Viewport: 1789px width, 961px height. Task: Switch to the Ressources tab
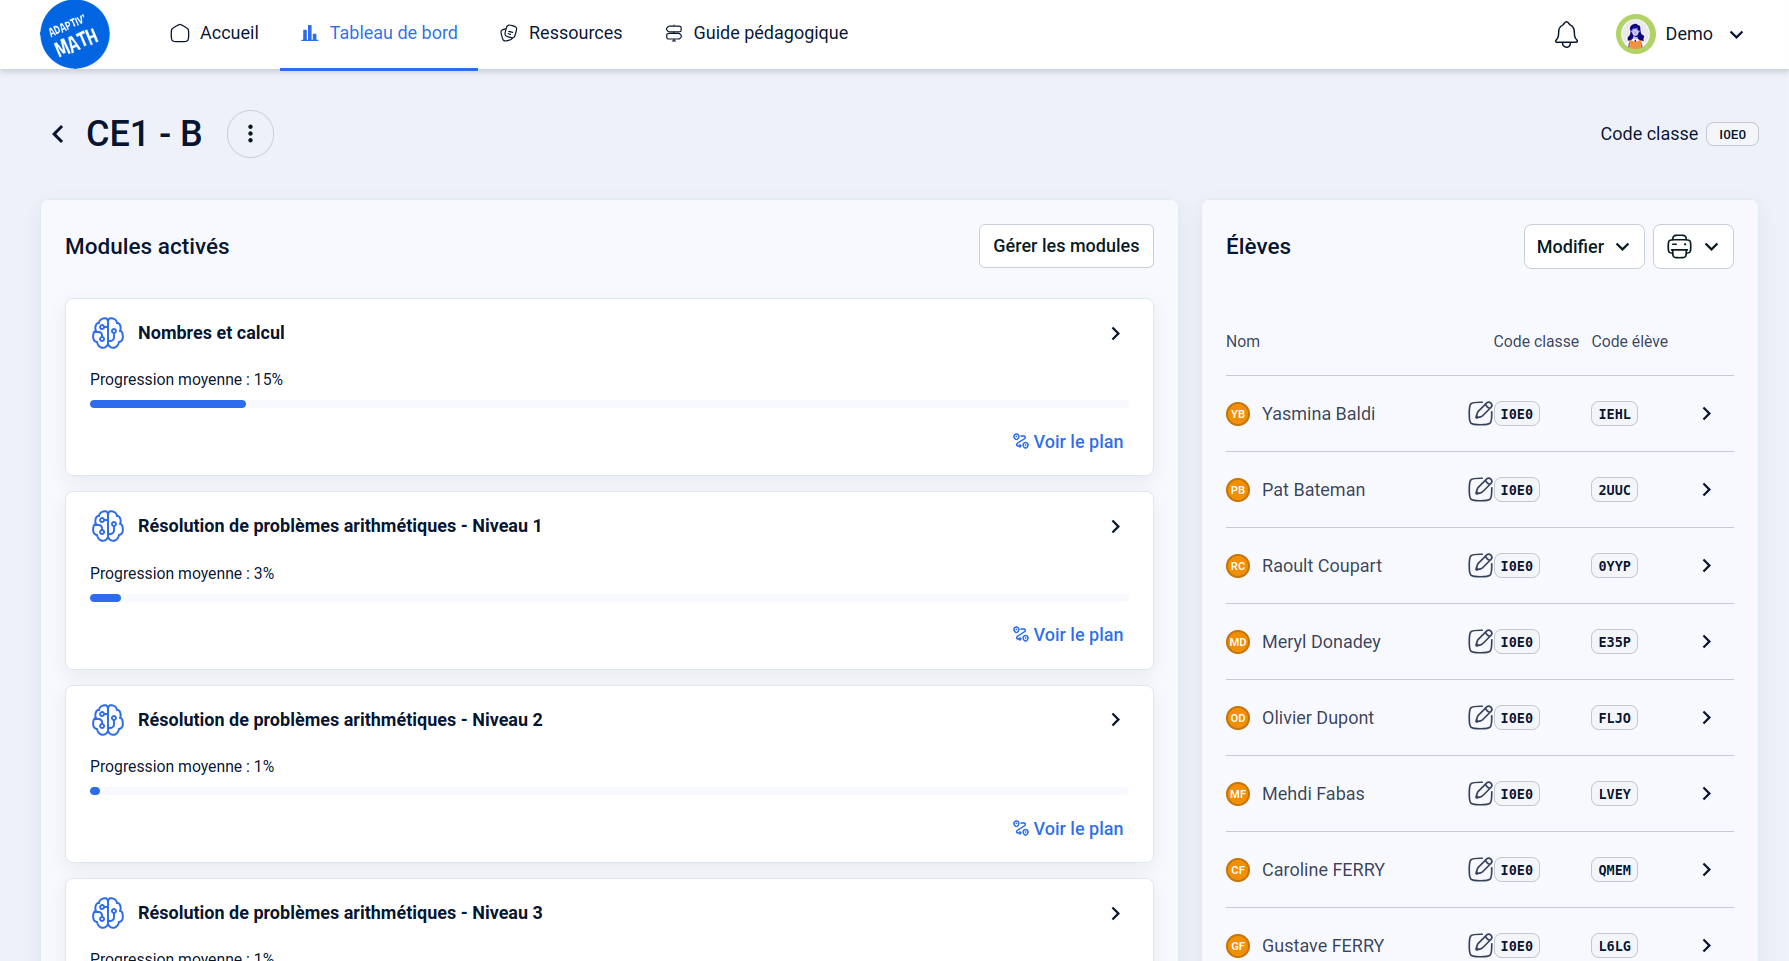561,33
